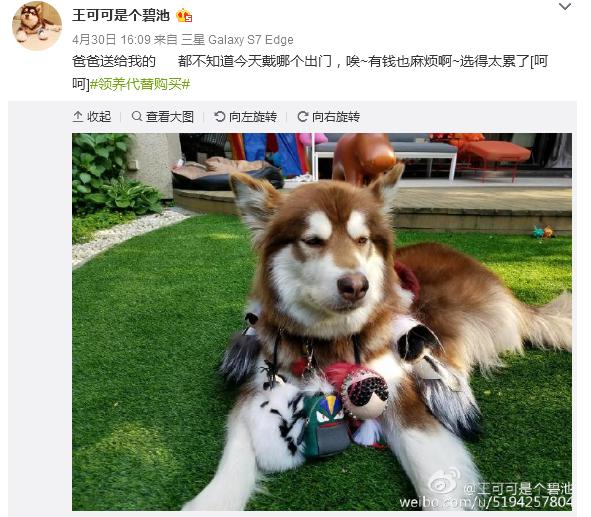Image resolution: width=591 pixels, height=517 pixels.
Task: Rotate image with 向左旋转
Action: point(253,117)
